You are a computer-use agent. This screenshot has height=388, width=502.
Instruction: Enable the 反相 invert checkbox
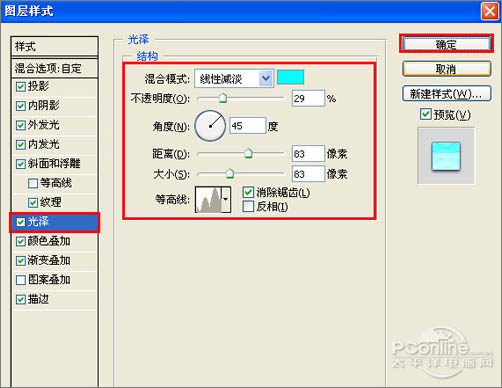(248, 207)
